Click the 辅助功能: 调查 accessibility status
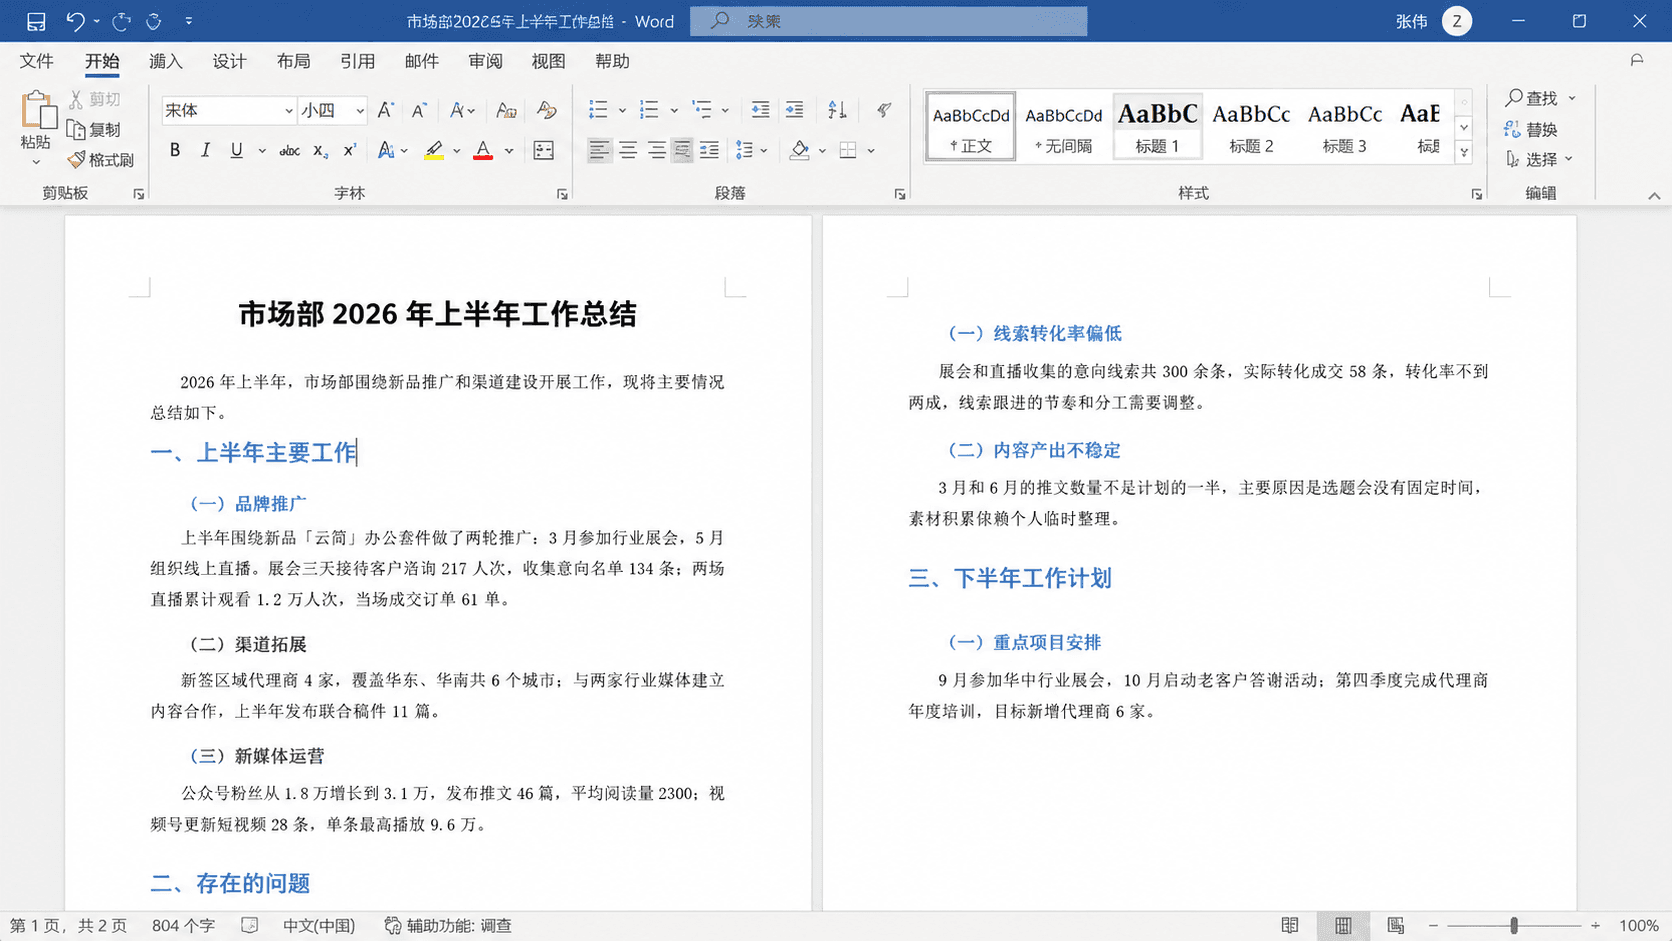 coord(449,926)
